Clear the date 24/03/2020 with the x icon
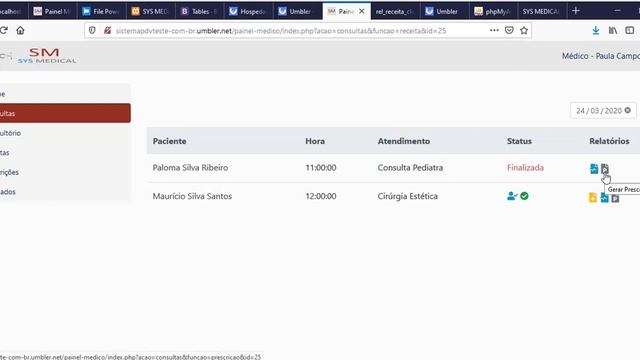 click(628, 110)
